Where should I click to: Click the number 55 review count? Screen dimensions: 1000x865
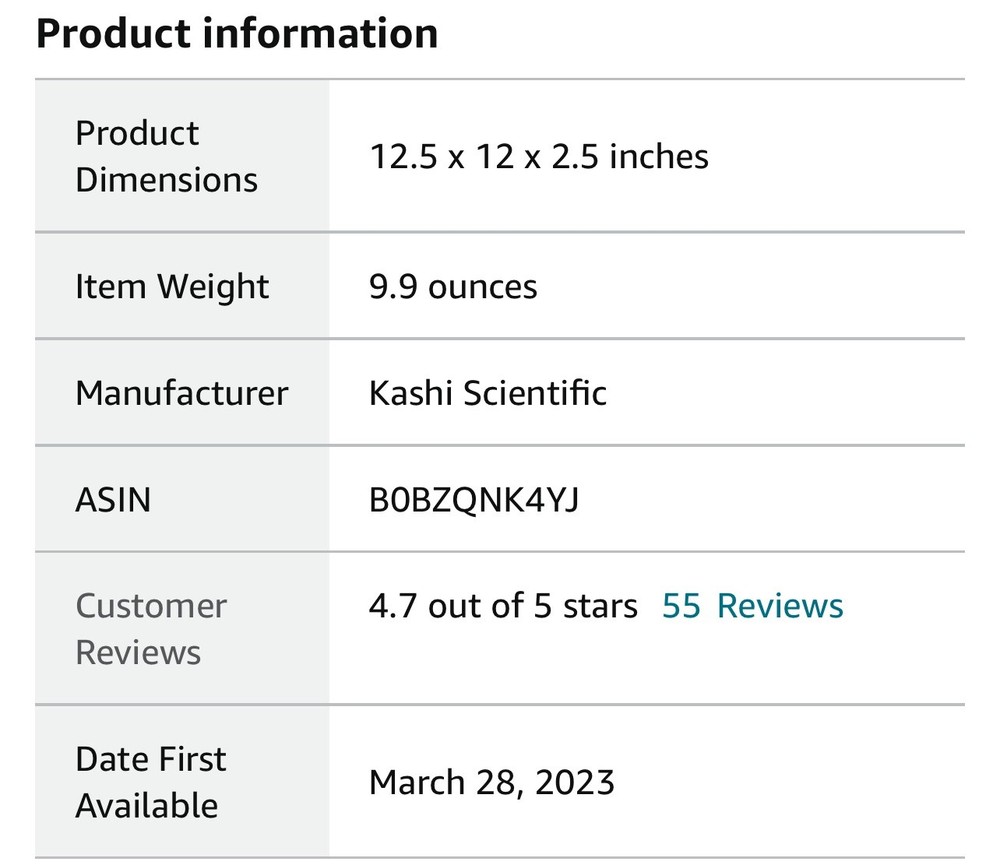pyautogui.click(x=681, y=606)
